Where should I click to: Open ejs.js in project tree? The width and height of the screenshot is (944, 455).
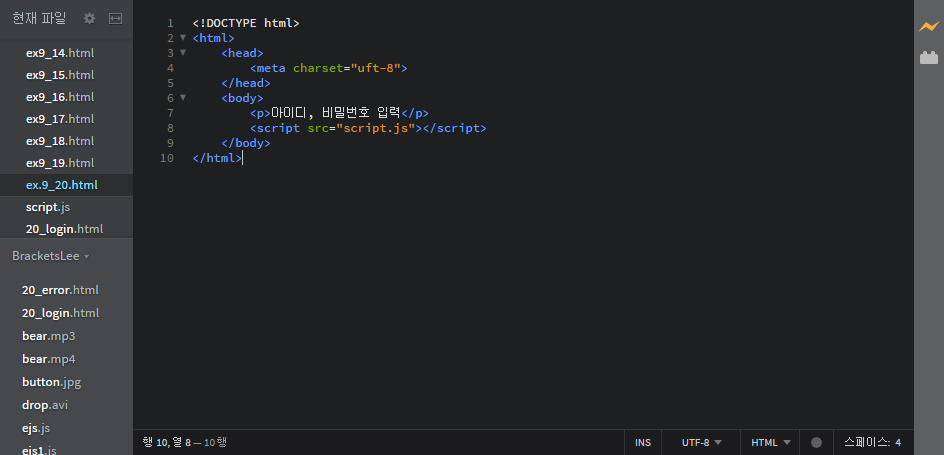(x=36, y=428)
